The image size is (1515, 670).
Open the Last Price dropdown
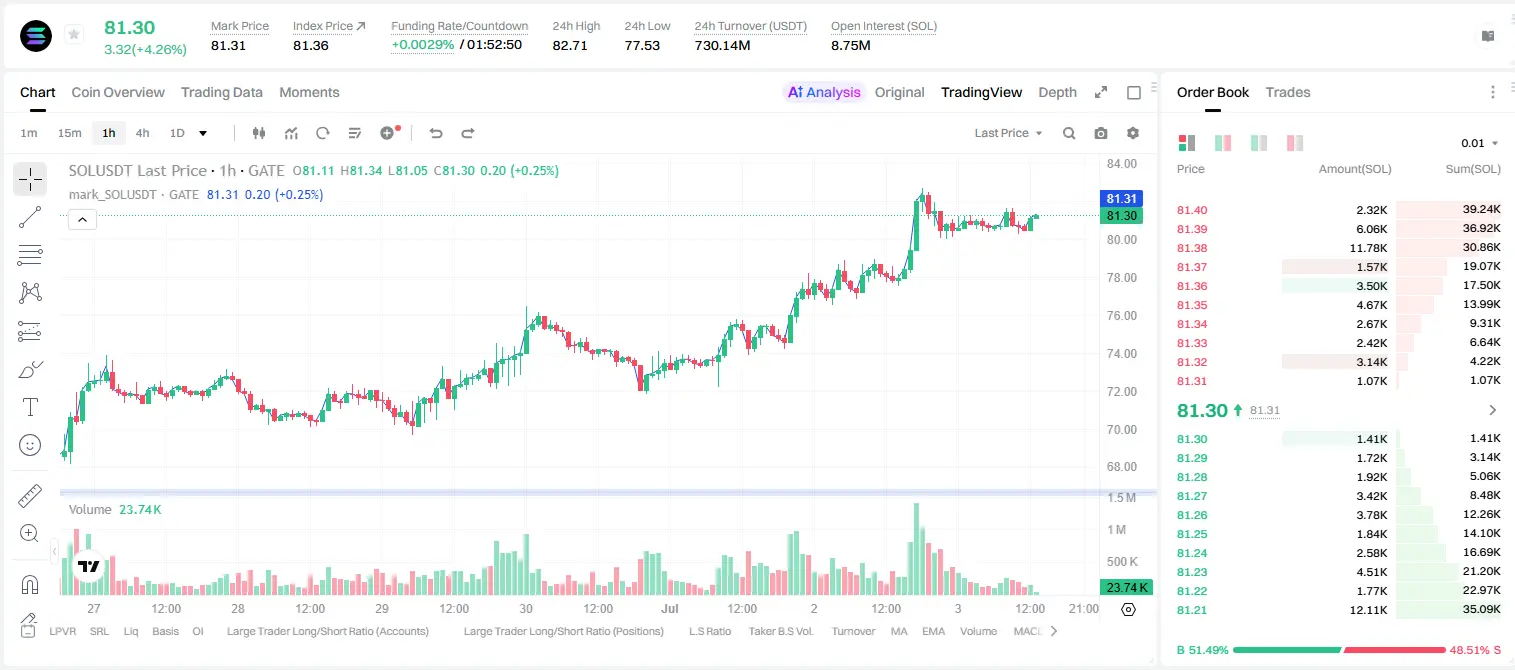pyautogui.click(x=1008, y=133)
